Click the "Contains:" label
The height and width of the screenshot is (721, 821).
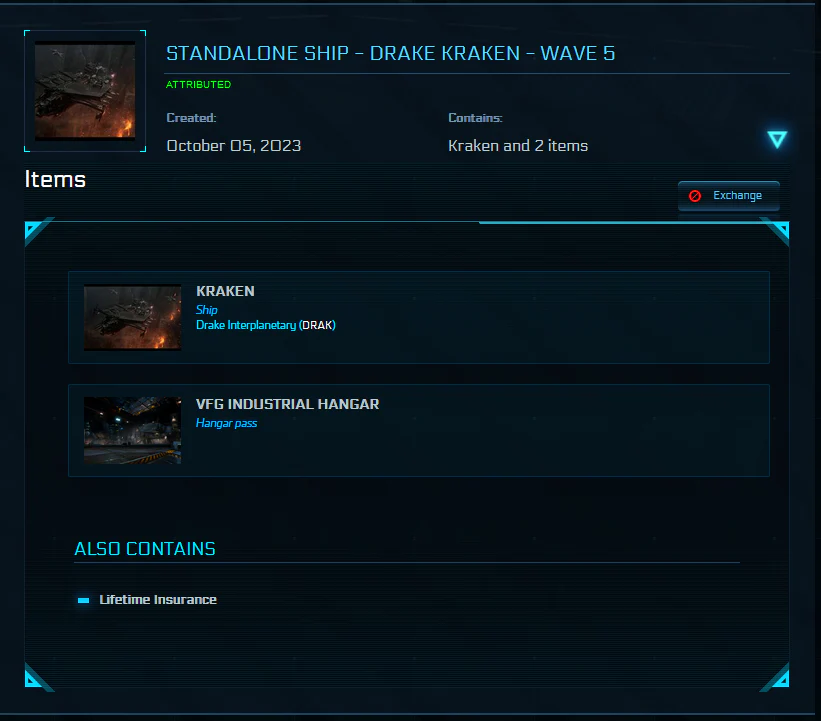click(x=475, y=118)
